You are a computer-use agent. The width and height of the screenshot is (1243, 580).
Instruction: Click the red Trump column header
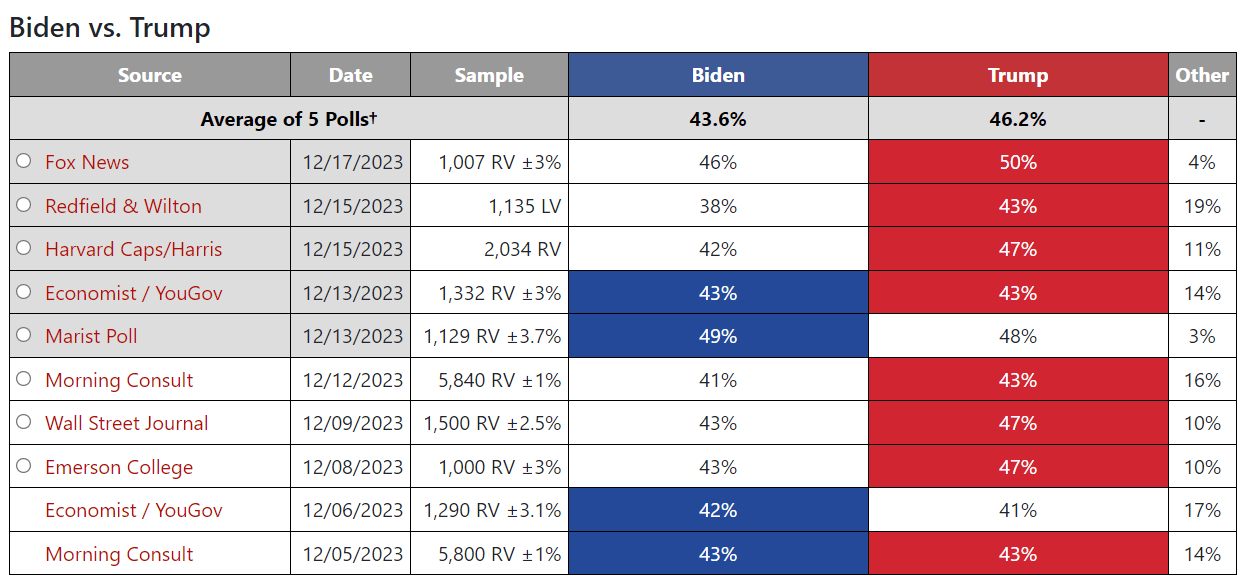point(1018,75)
